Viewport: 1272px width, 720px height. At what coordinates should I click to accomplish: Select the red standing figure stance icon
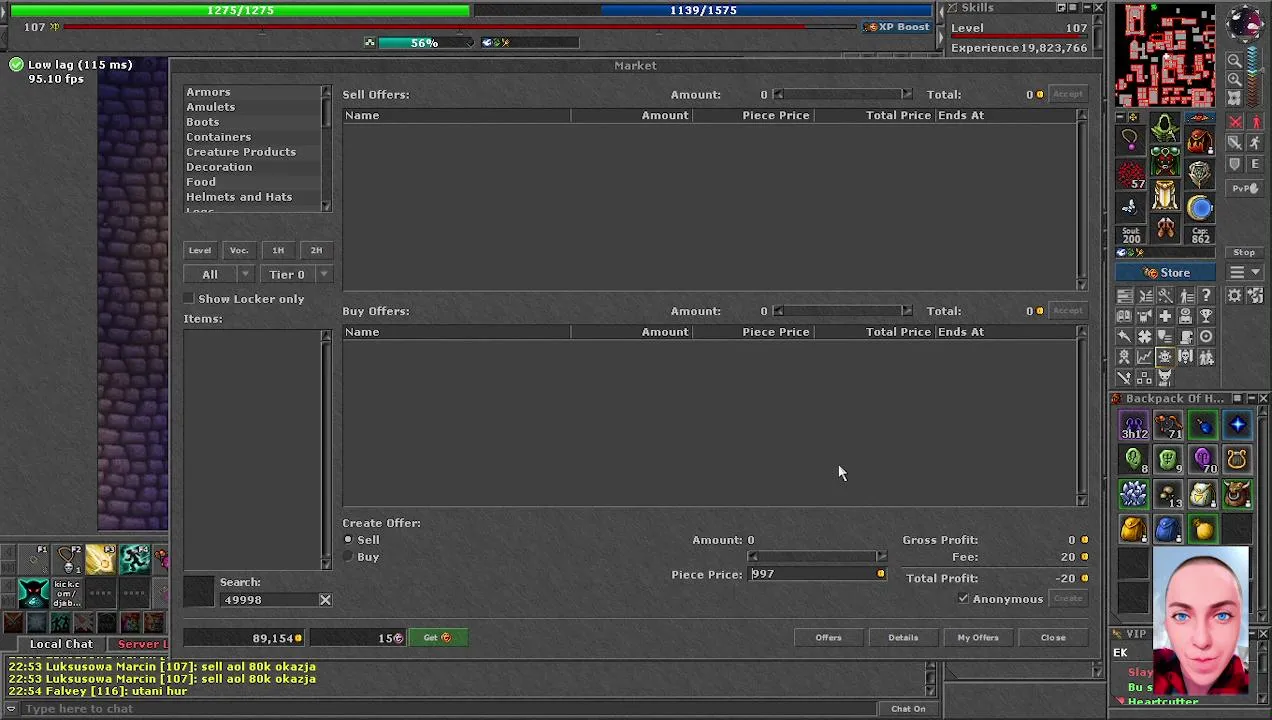point(1256,122)
